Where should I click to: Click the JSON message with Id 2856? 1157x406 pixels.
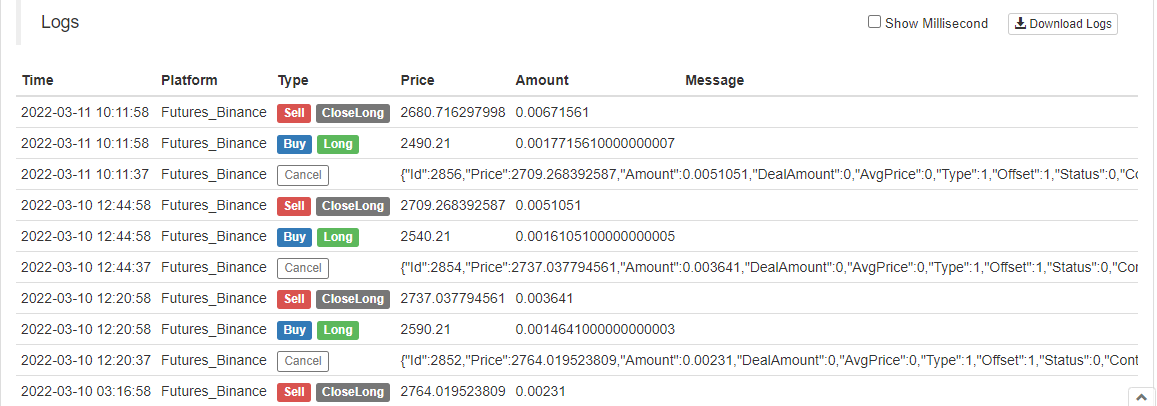pos(769,175)
